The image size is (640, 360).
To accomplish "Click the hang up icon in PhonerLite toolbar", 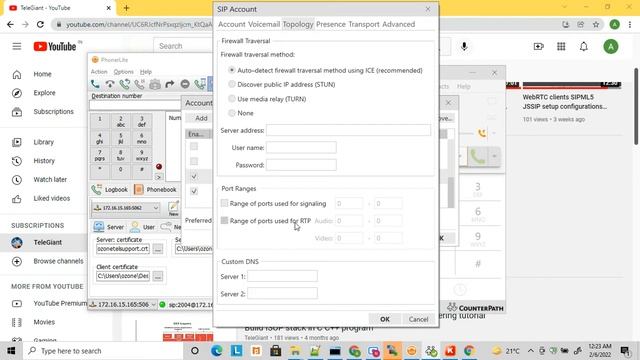I will pos(110,84).
